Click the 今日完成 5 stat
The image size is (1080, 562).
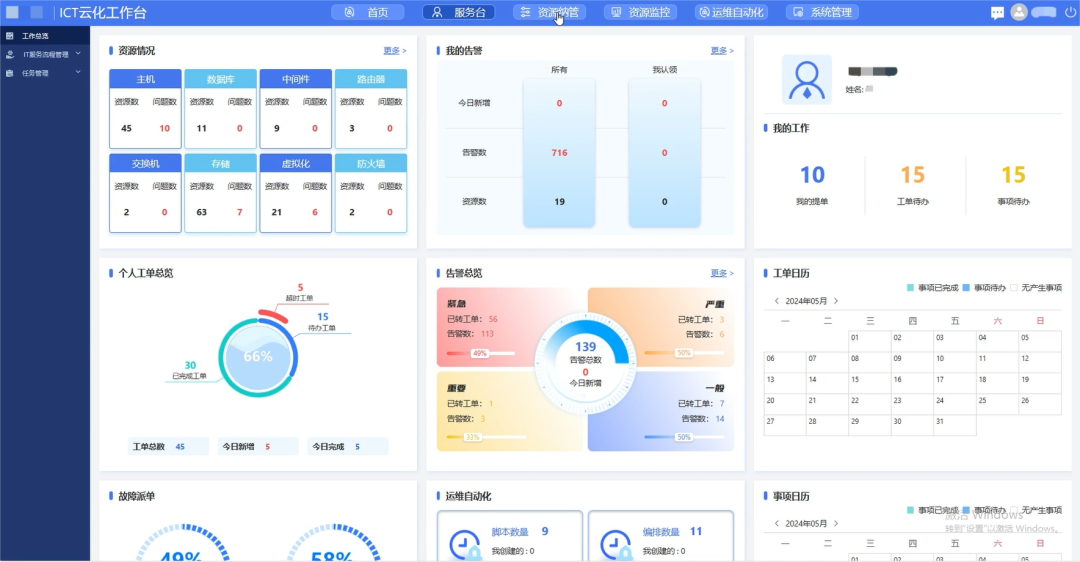(x=348, y=447)
